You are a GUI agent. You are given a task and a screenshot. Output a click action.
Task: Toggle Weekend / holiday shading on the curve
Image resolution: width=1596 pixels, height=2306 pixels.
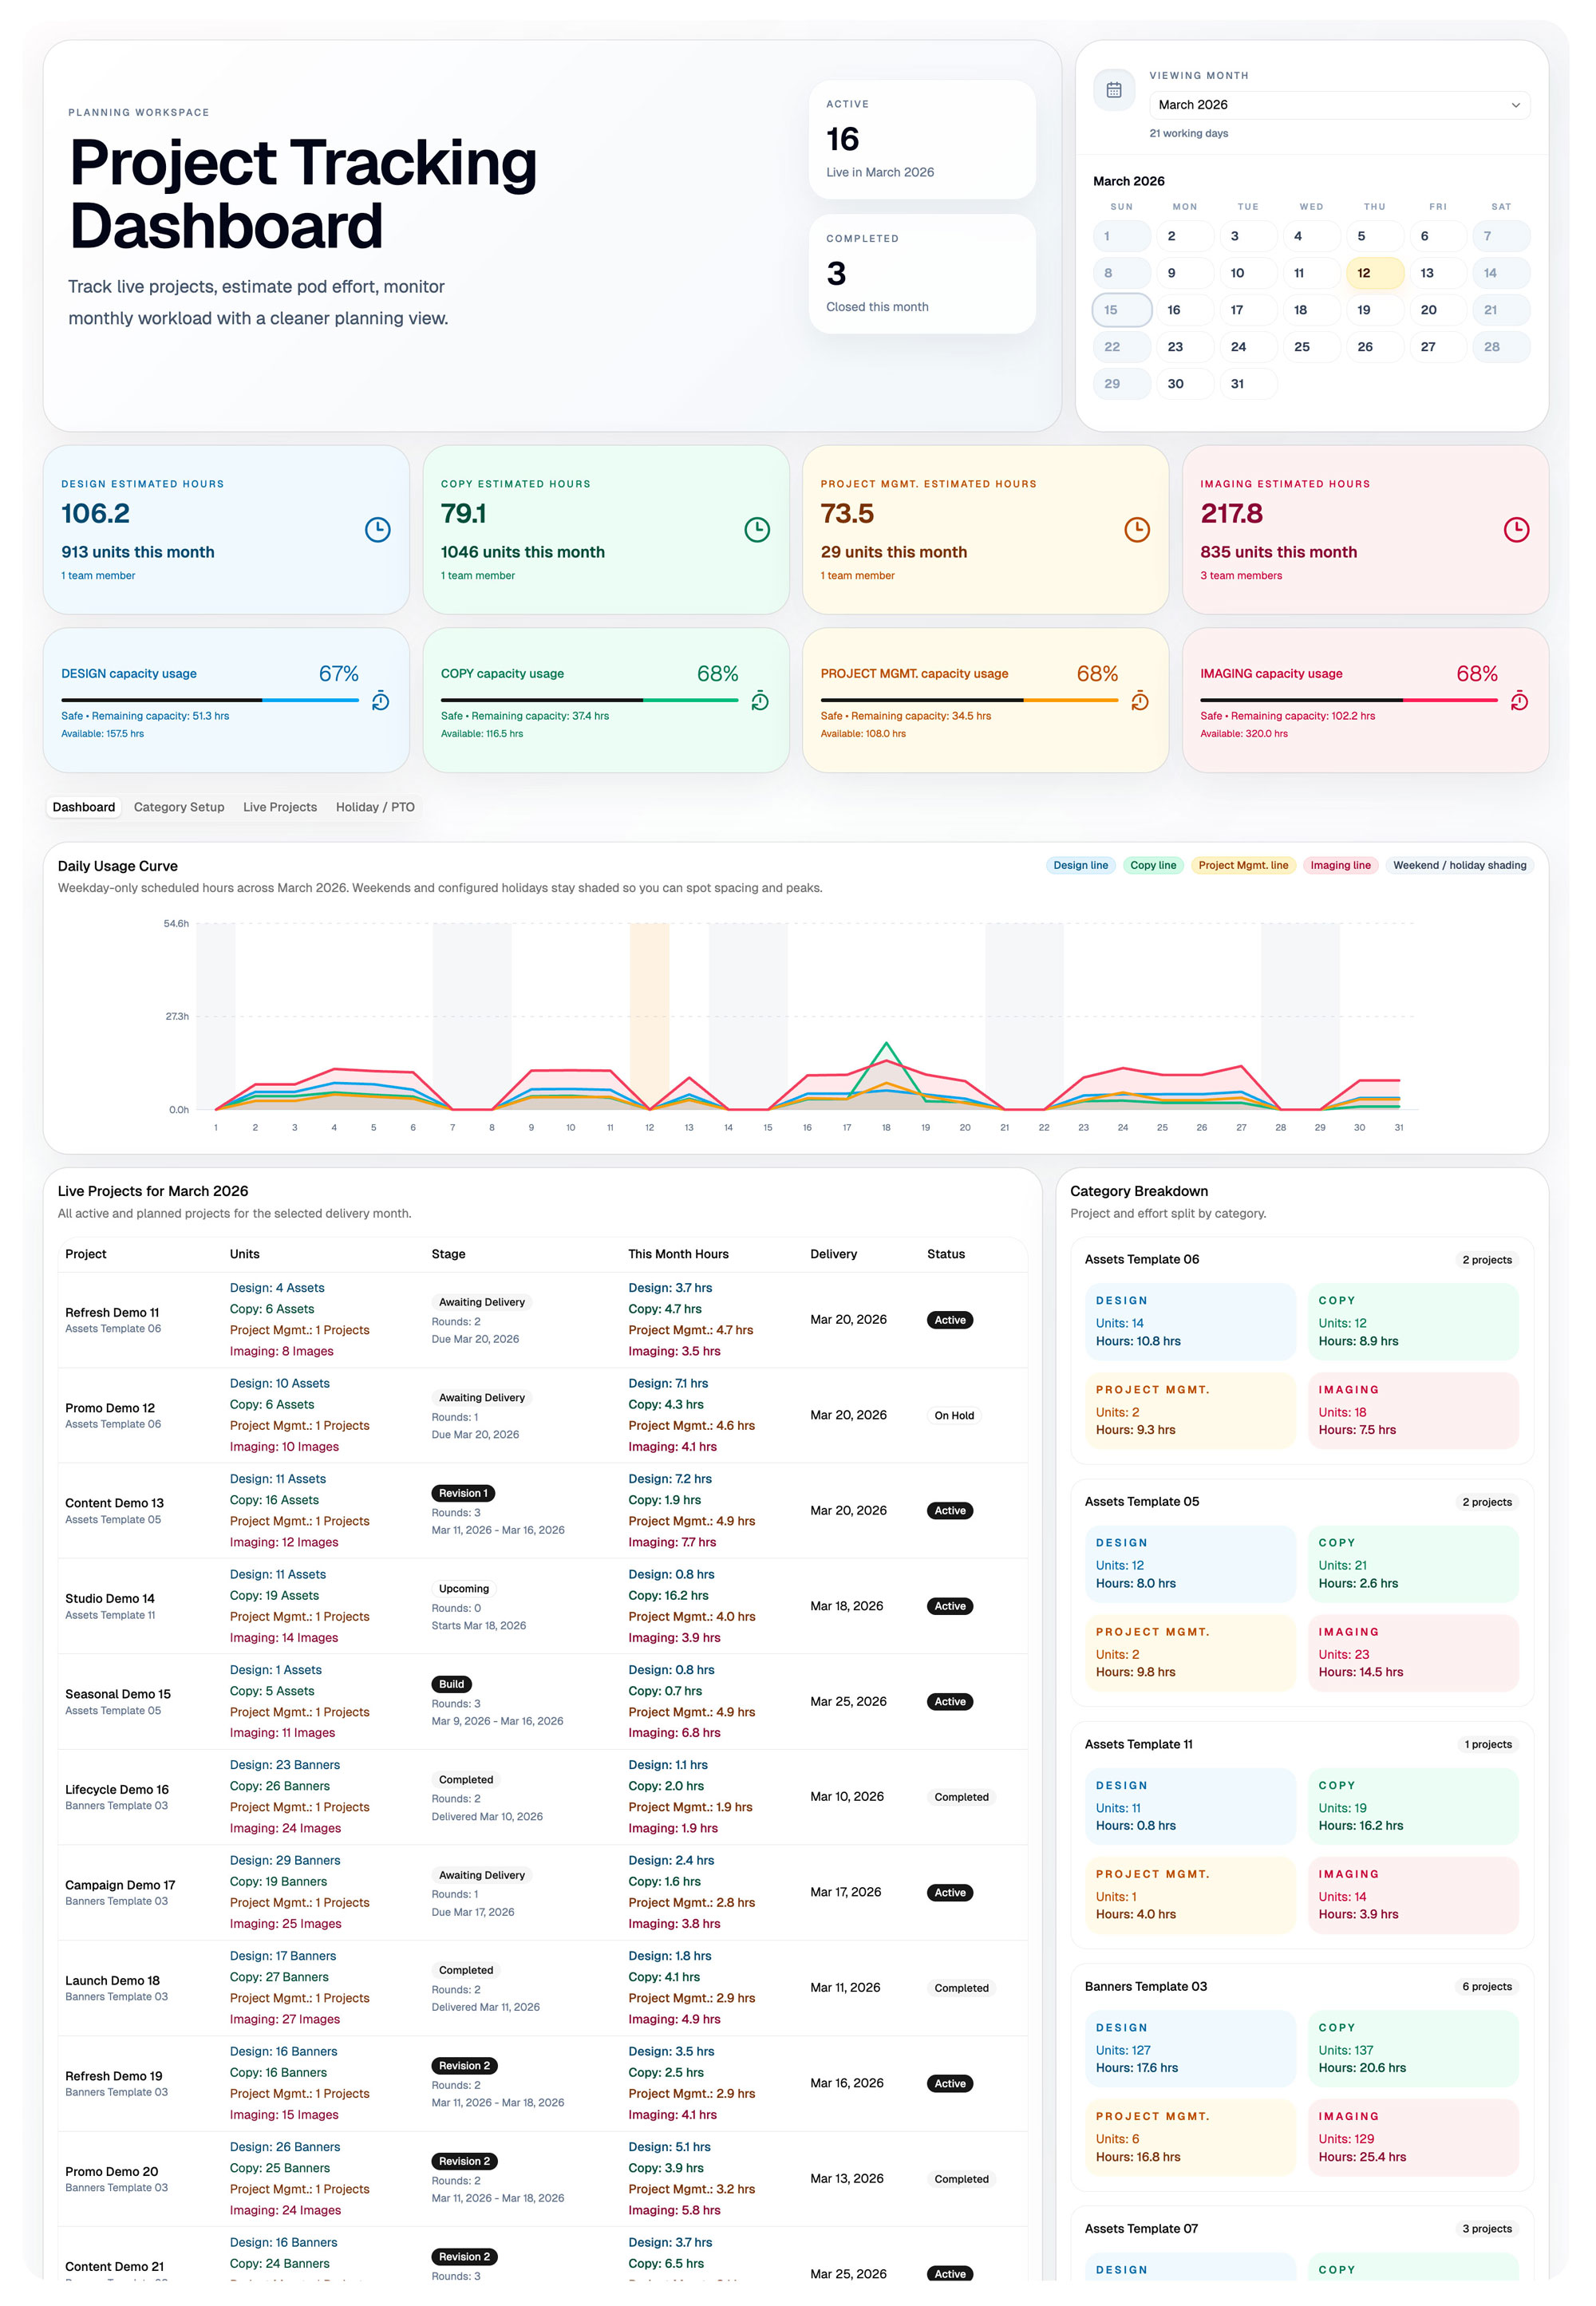(x=1460, y=865)
